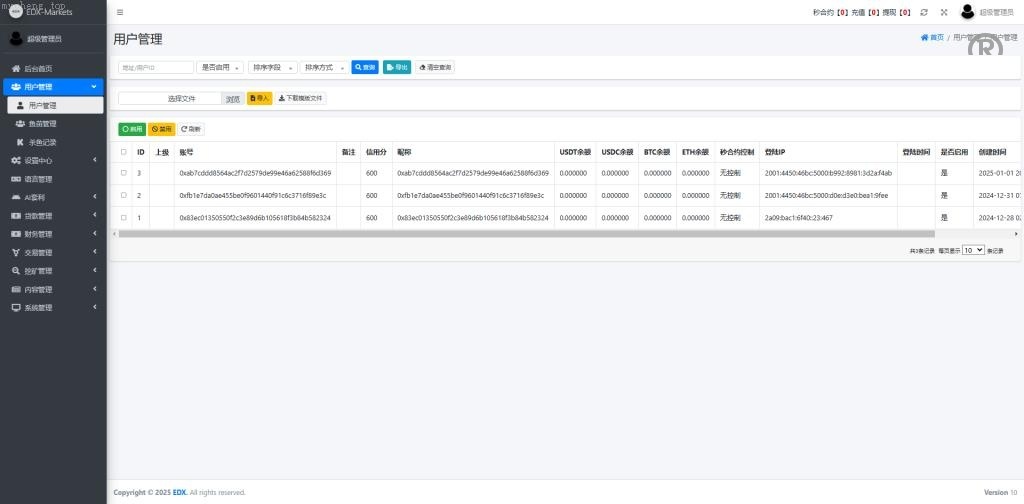This screenshot has height=504, width=1024.
Task: Click the fullscreen expand icon
Action: (943, 12)
